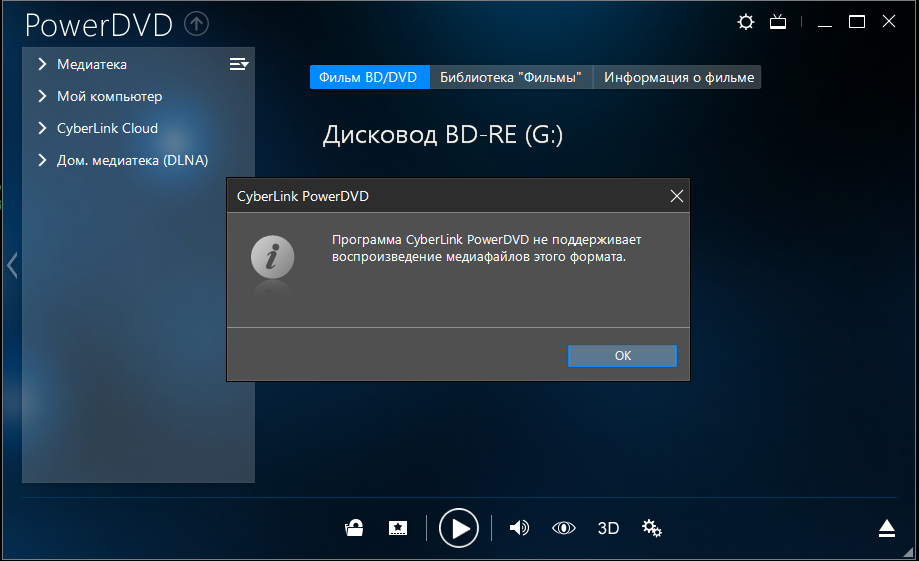Open PowerDVD settings gear icon
The image size is (919, 561).
pyautogui.click(x=746, y=22)
